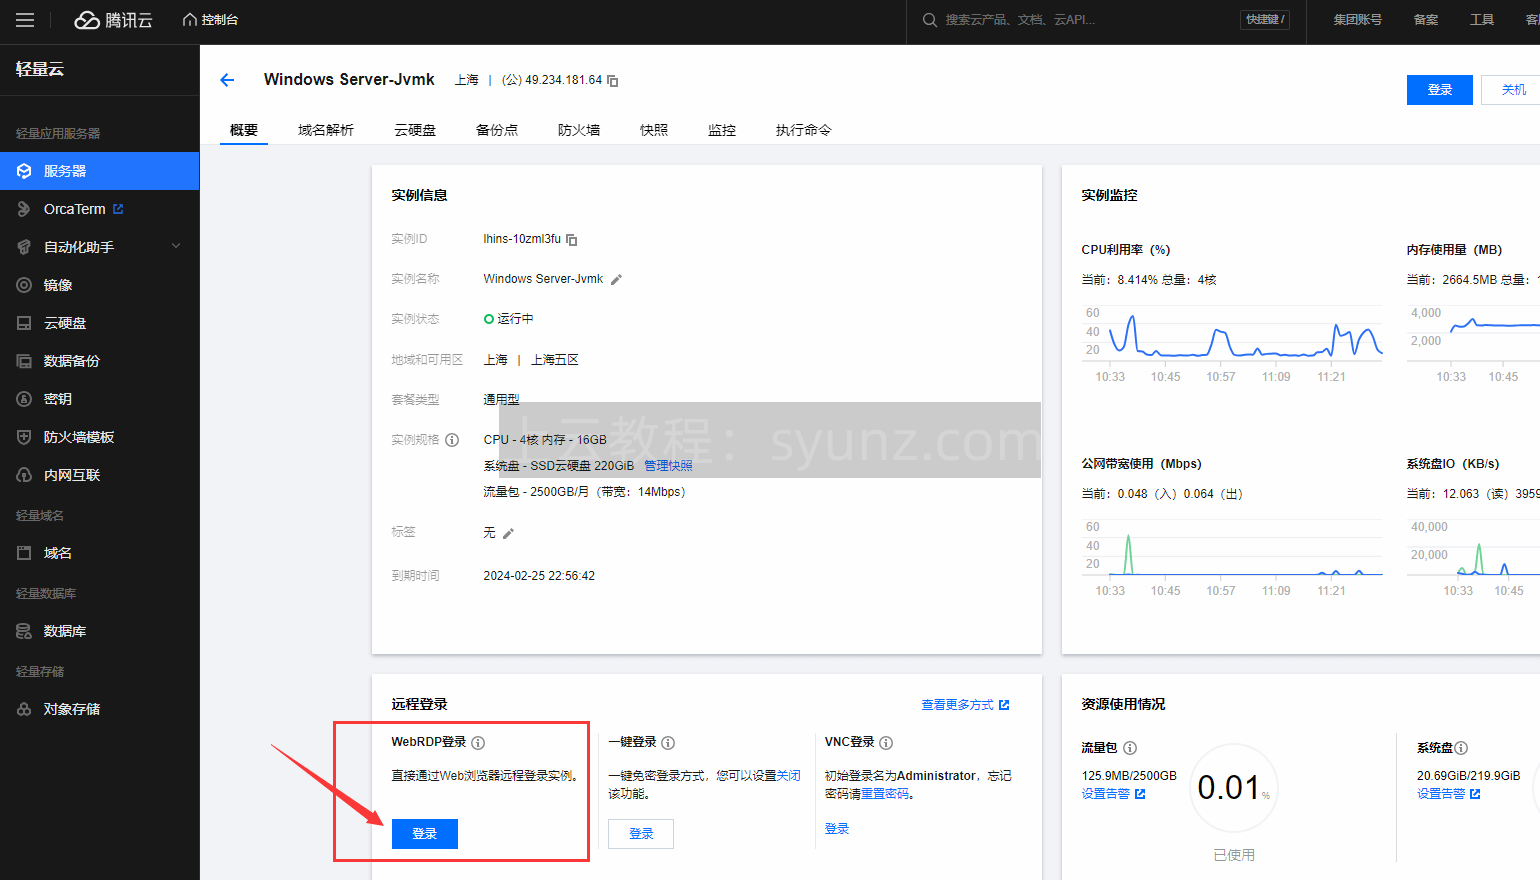Open the 备案 menu
The height and width of the screenshot is (880, 1540).
point(1426,20)
